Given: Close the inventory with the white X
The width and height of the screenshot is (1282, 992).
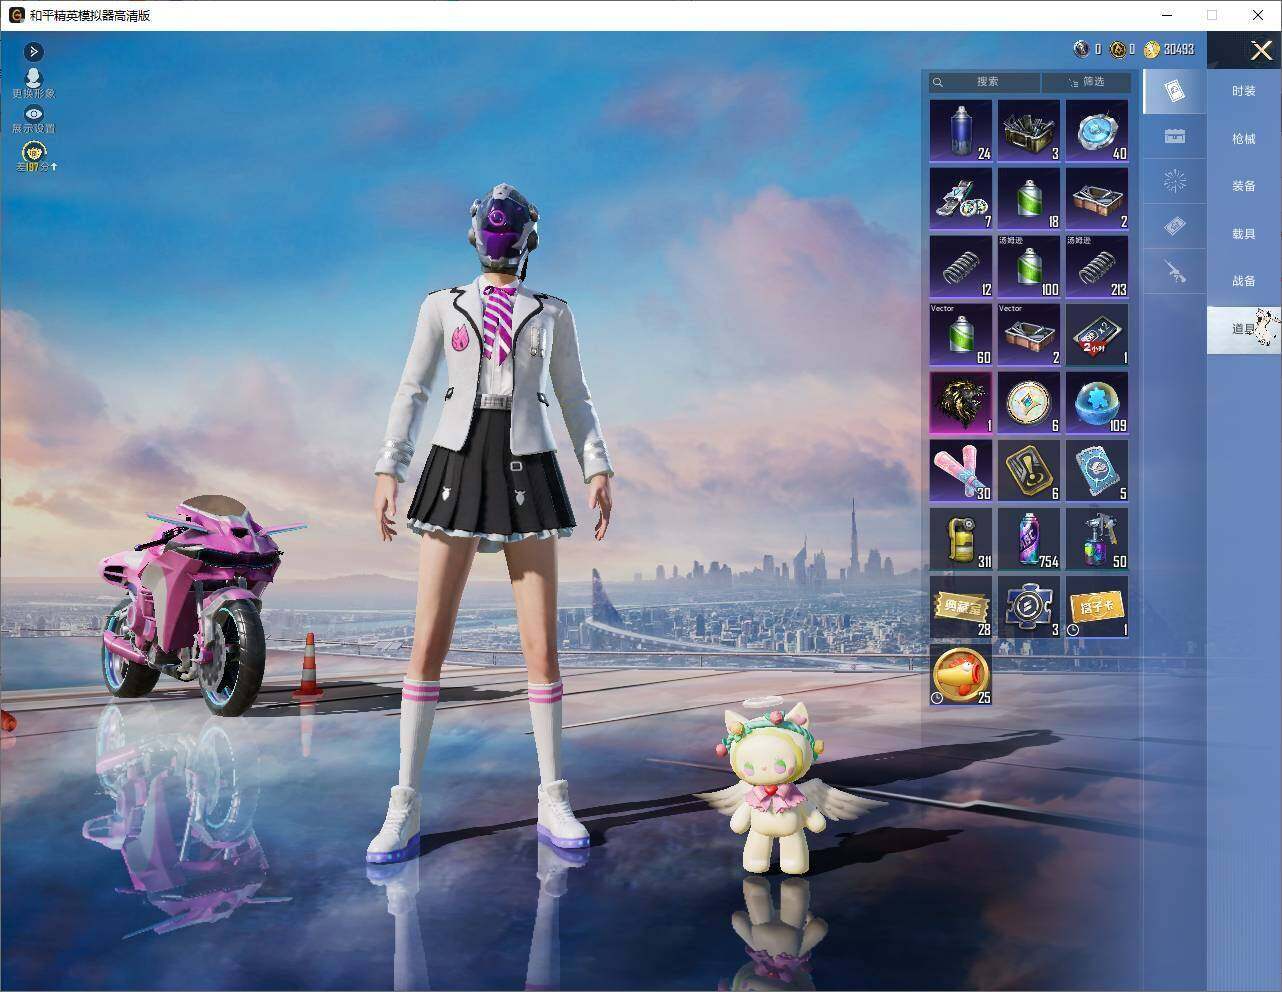Looking at the screenshot, I should [x=1261, y=50].
